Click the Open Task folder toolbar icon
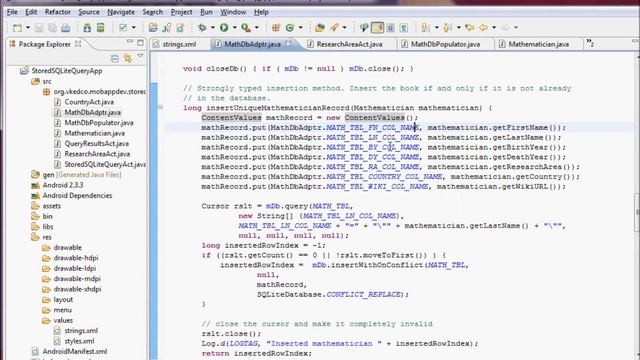 pyautogui.click(x=320, y=28)
